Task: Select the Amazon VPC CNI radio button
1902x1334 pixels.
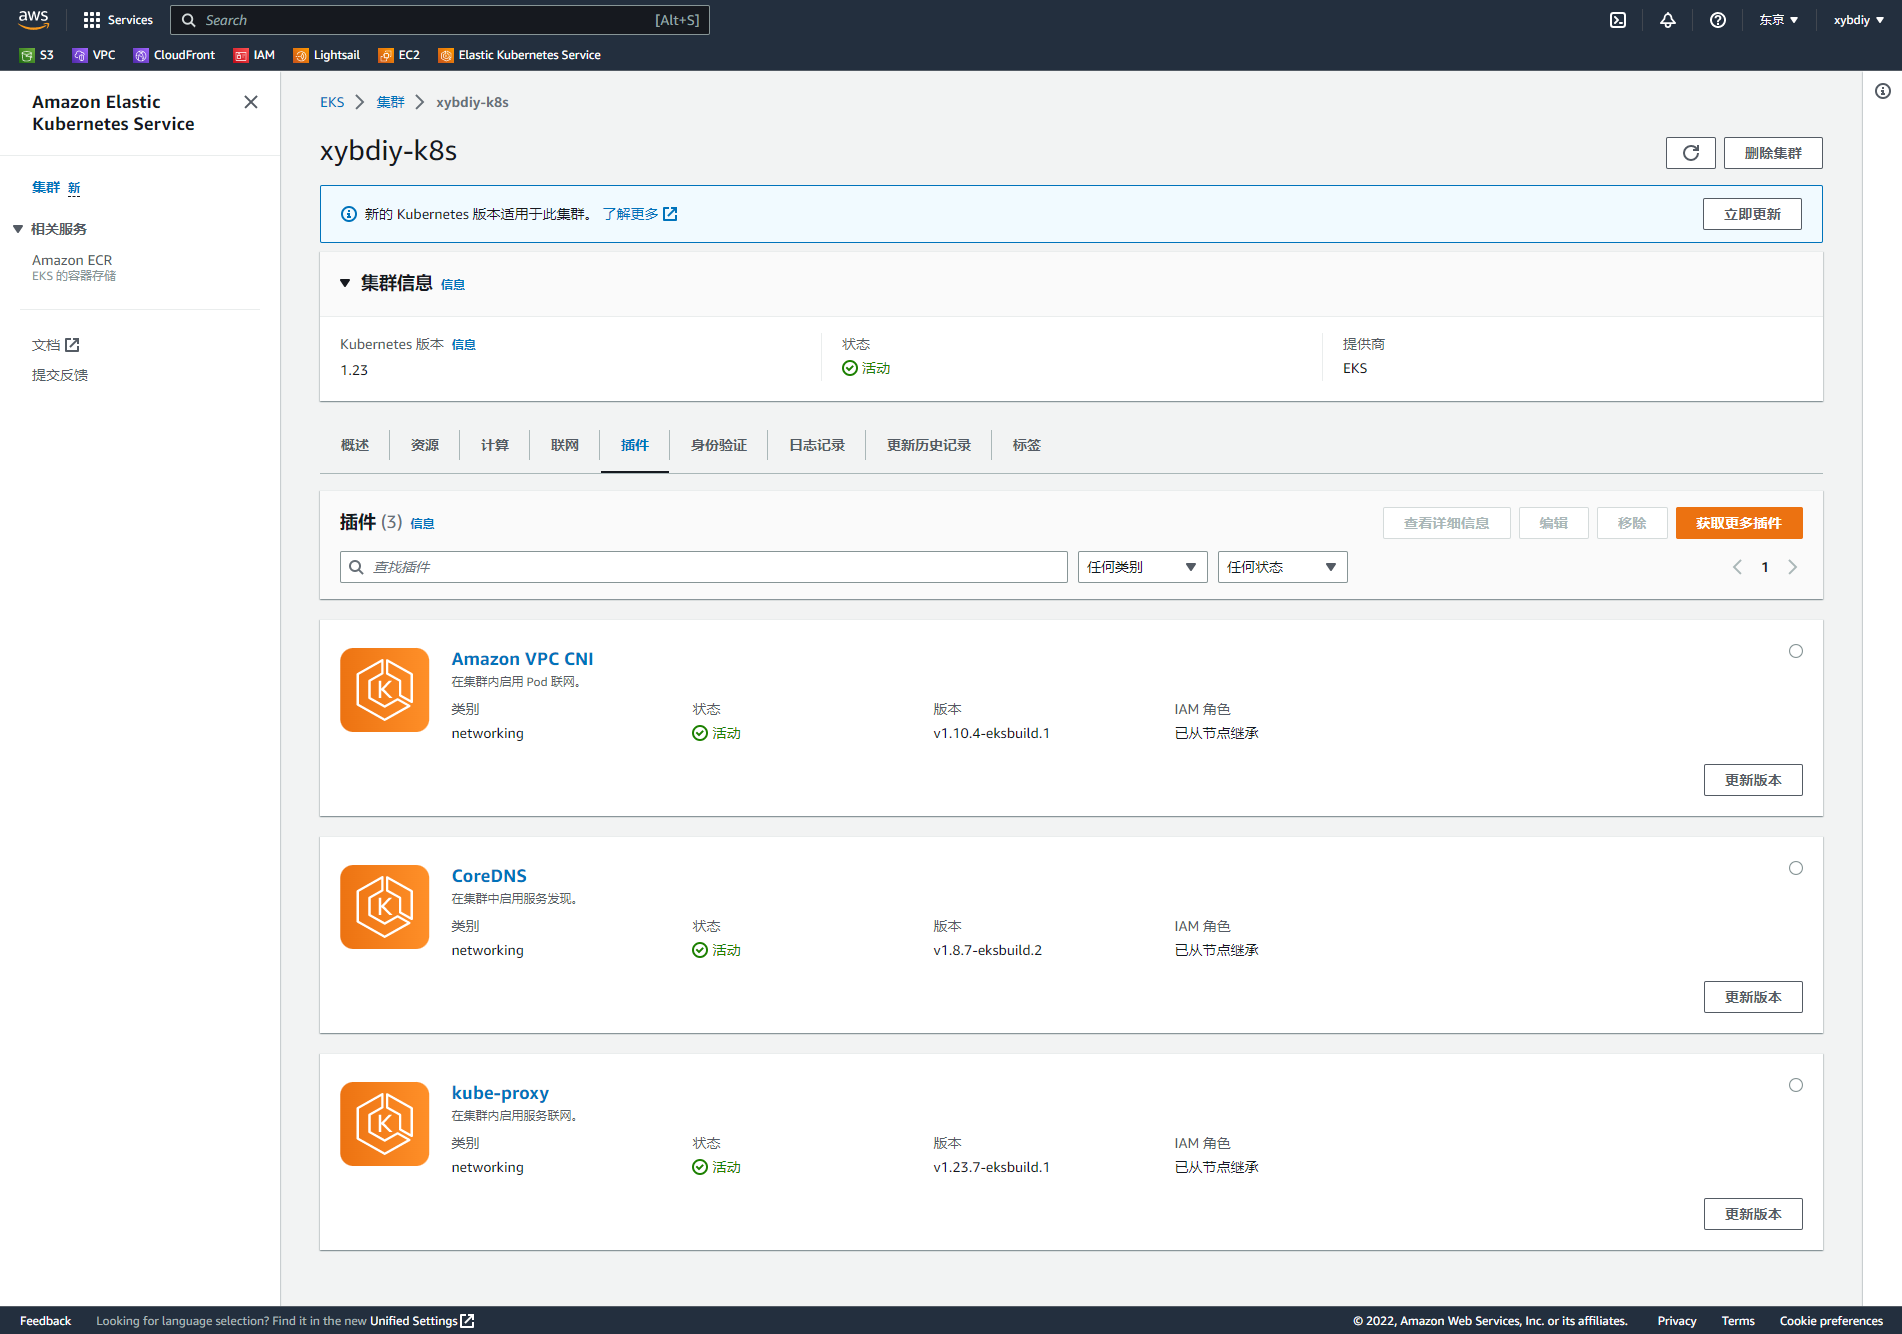Action: coord(1796,651)
